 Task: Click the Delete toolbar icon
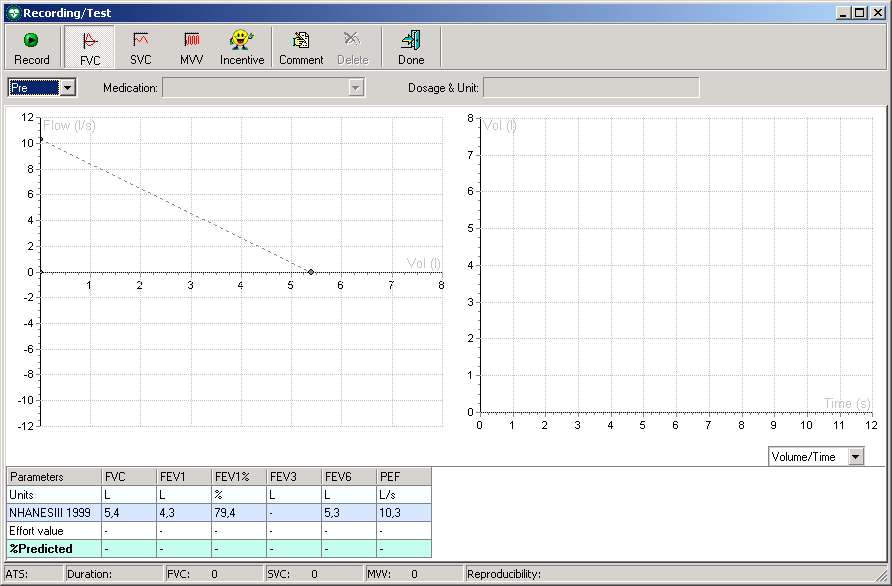pyautogui.click(x=353, y=47)
